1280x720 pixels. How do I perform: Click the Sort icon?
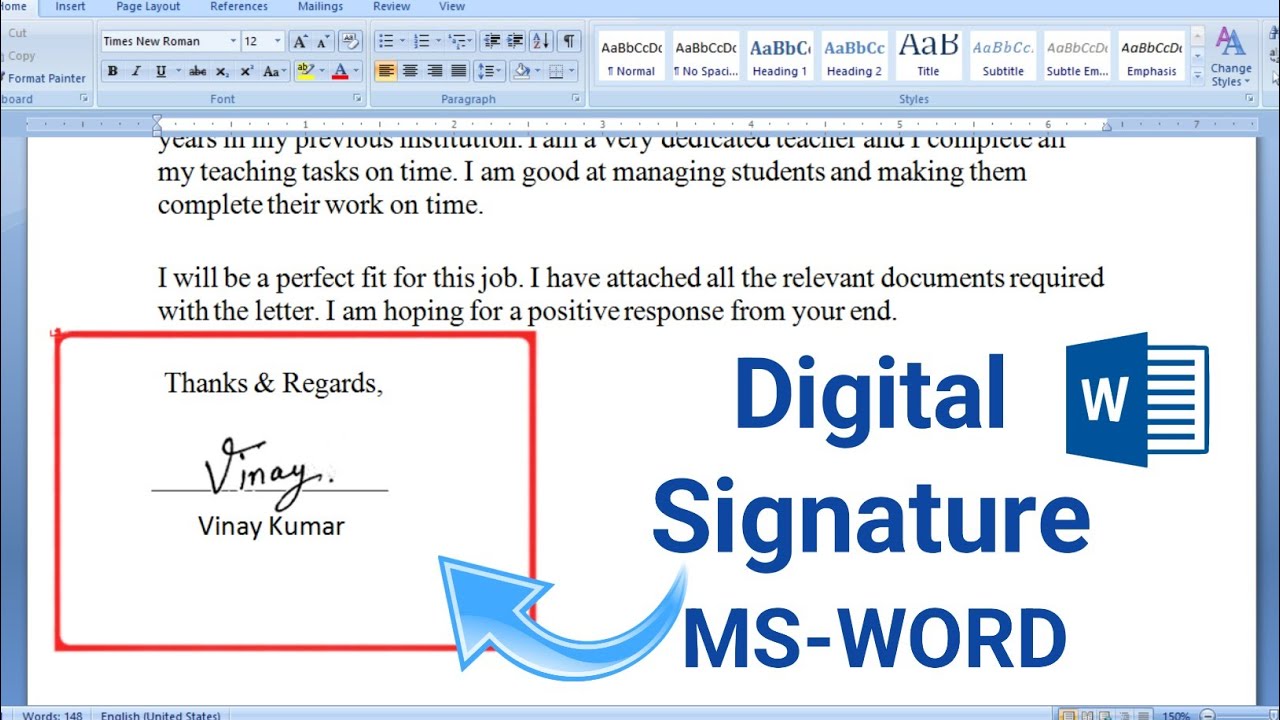click(x=541, y=41)
